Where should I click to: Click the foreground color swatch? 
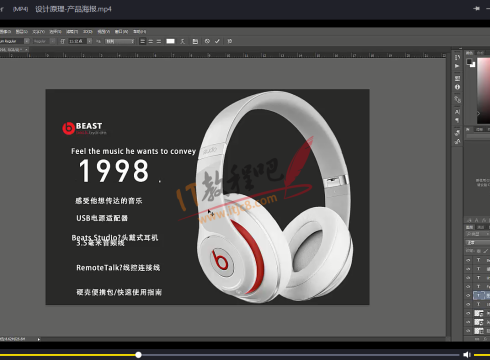pyautogui.click(x=469, y=61)
